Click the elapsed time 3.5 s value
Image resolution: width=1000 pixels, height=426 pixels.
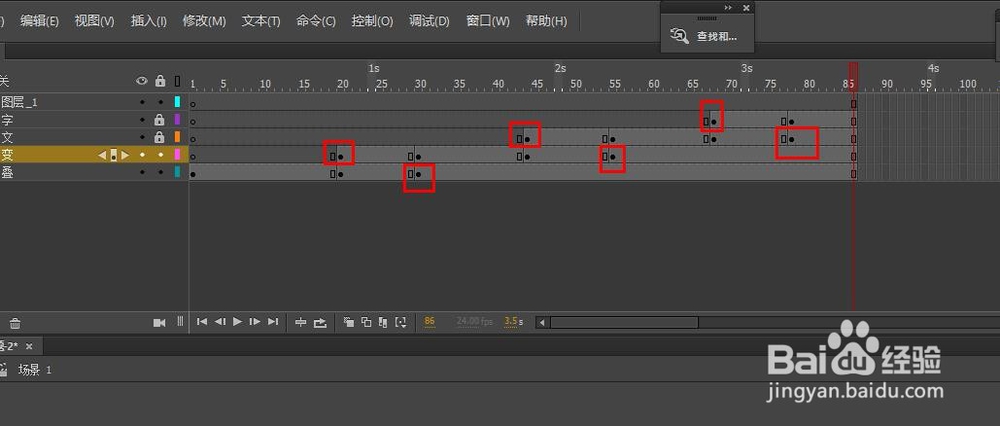coord(513,321)
